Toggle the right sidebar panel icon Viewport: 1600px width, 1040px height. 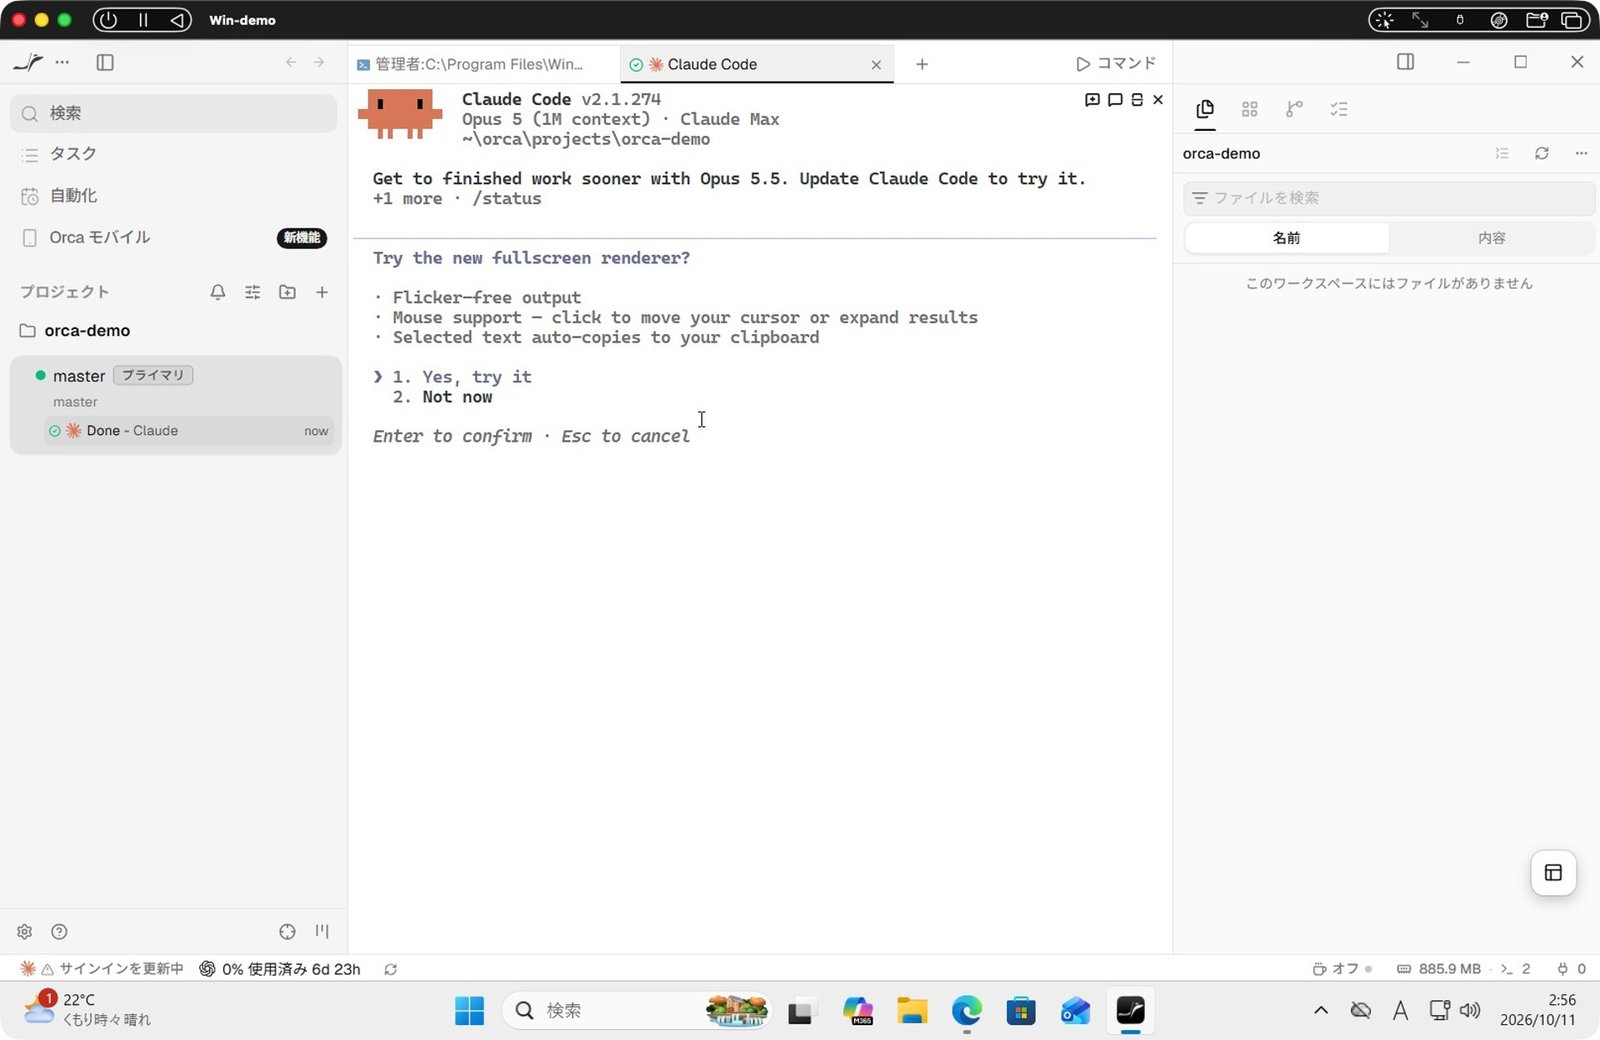coord(1405,62)
